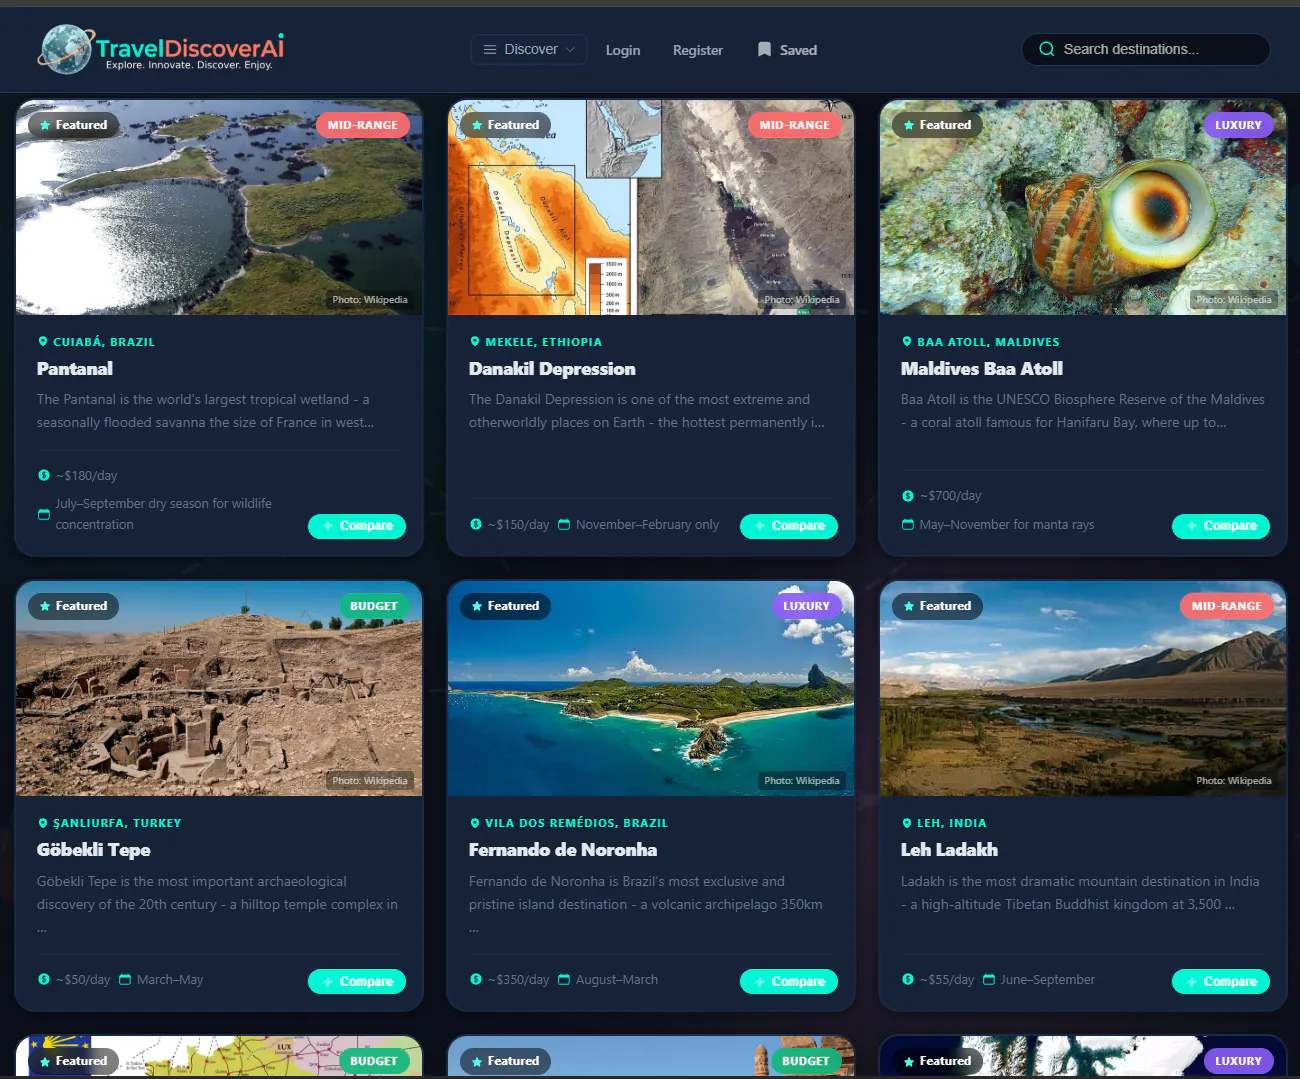1300x1079 pixels.
Task: Click the Featured badge on Fernando de Noronha card
Action: click(x=506, y=606)
